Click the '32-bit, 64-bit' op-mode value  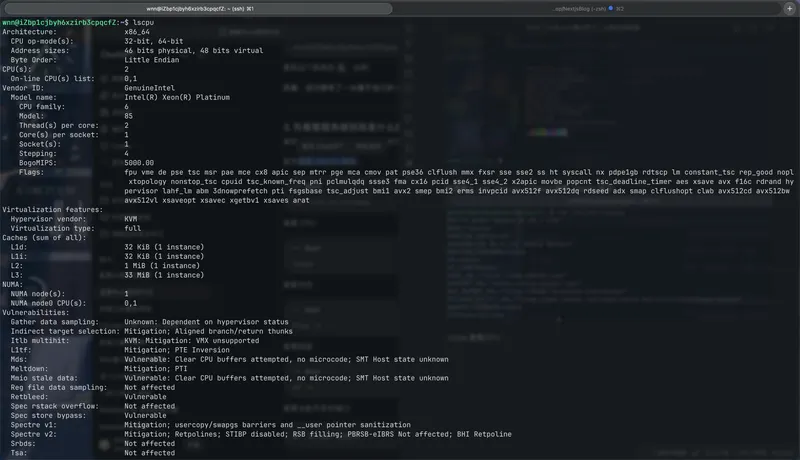[x=154, y=41]
